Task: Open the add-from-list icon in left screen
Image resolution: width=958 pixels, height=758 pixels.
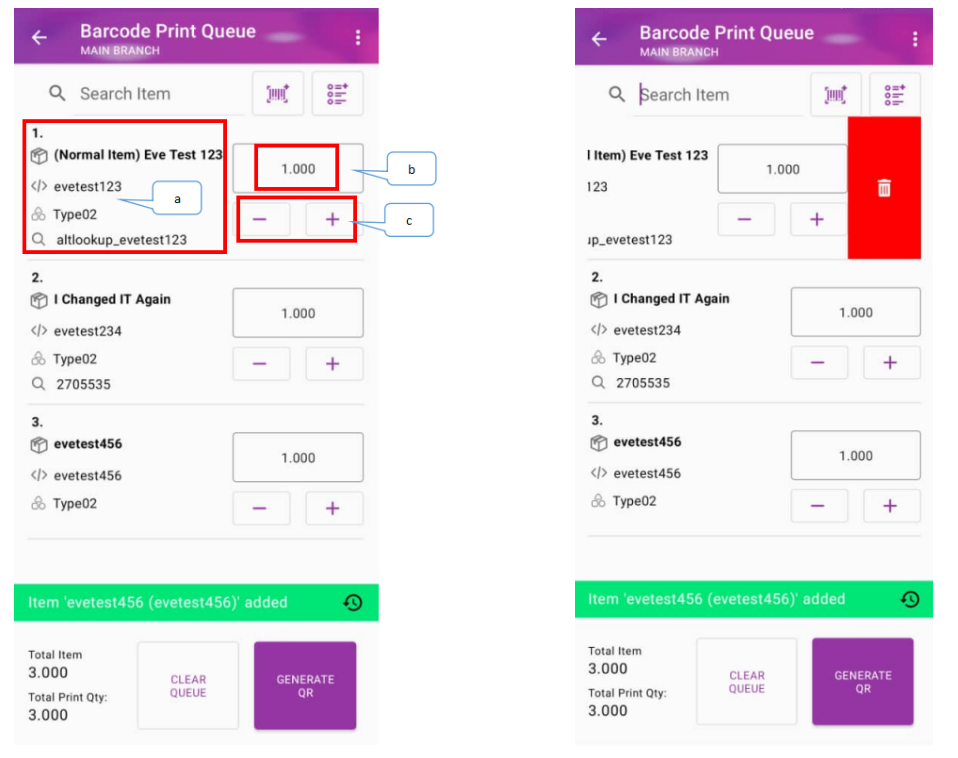Action: (337, 94)
